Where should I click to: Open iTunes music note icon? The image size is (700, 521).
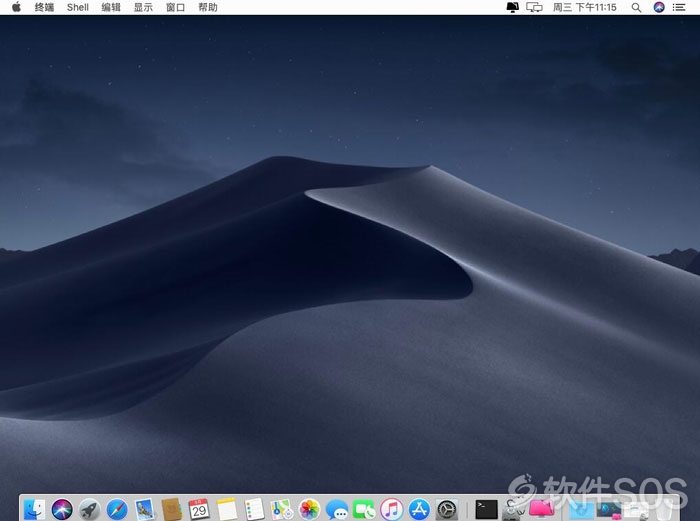pyautogui.click(x=392, y=509)
